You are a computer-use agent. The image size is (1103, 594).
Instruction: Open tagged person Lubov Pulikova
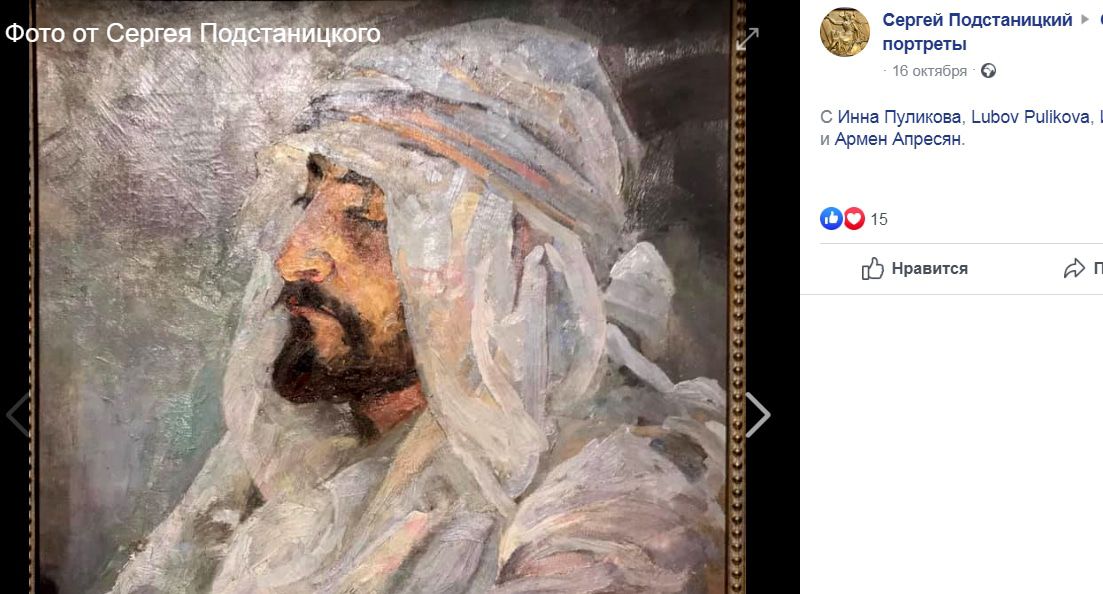pyautogui.click(x=1030, y=117)
